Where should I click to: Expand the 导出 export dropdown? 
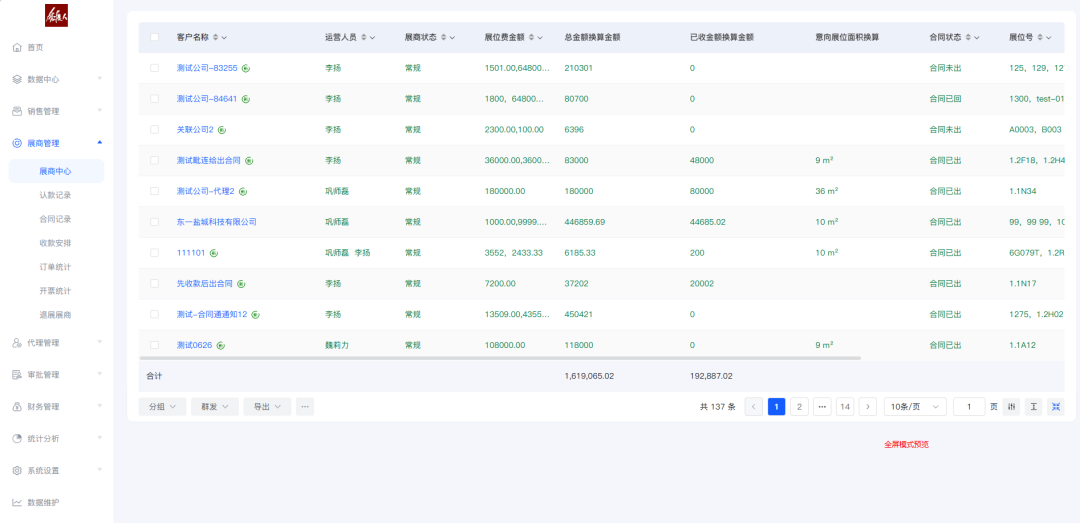pyautogui.click(x=267, y=407)
